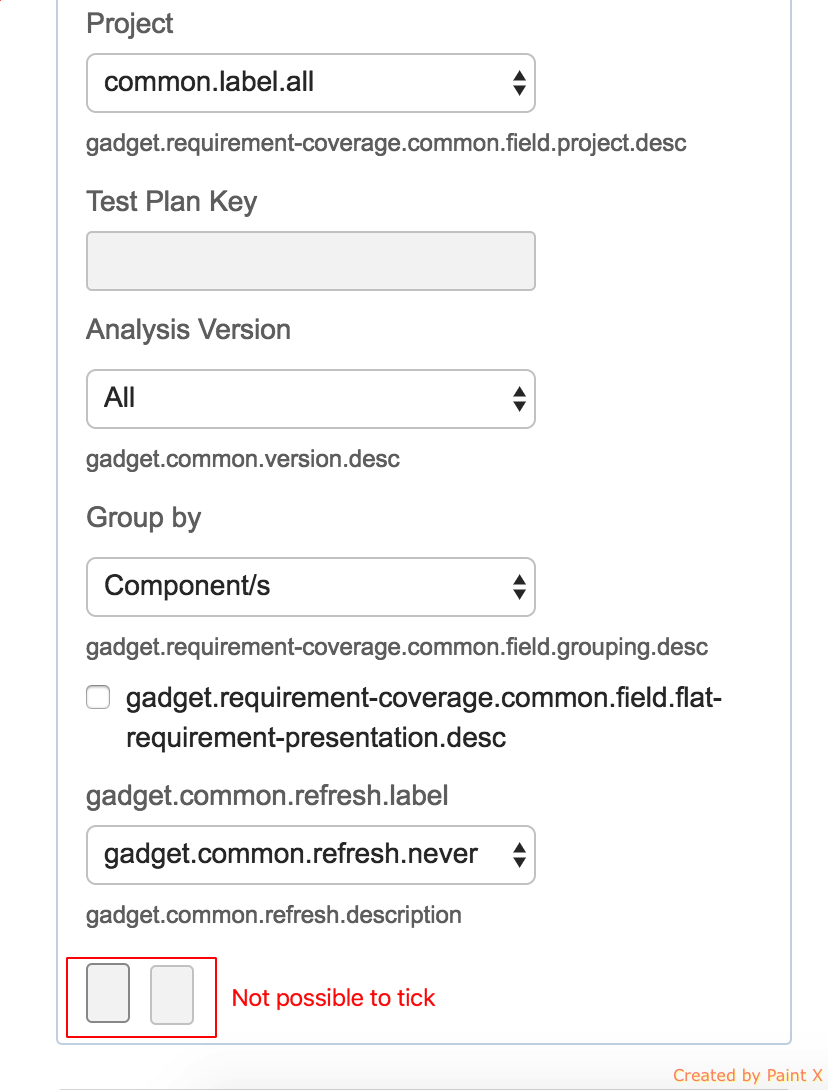This screenshot has height=1090, width=828.
Task: Click the up-down arrows on Project select
Action: click(519, 83)
